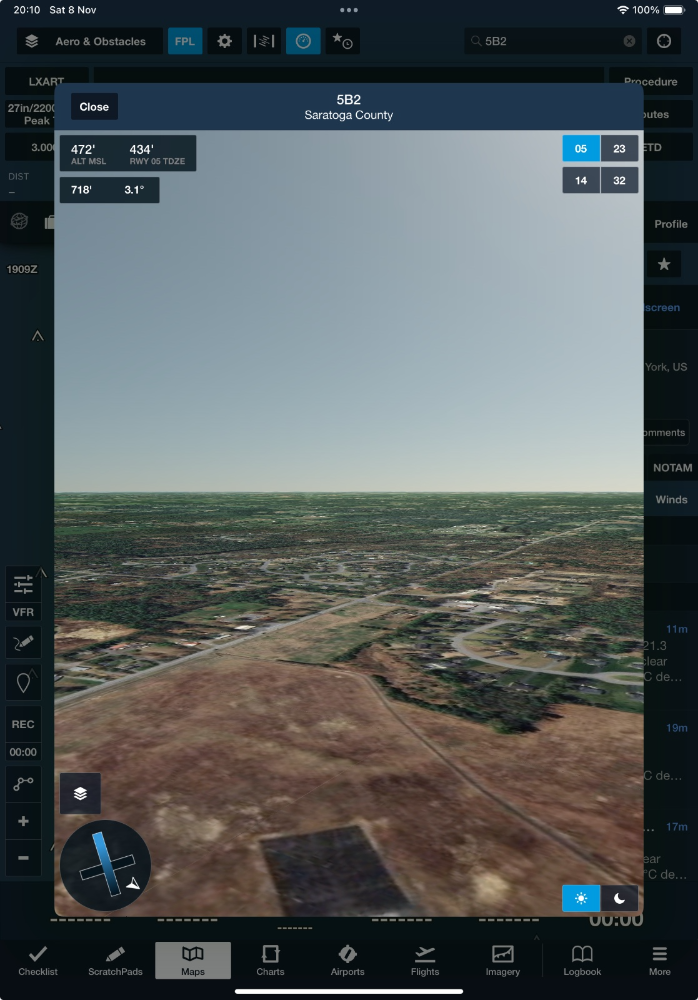Select runway 23 approach view
This screenshot has height=1000, width=698.
tap(619, 149)
